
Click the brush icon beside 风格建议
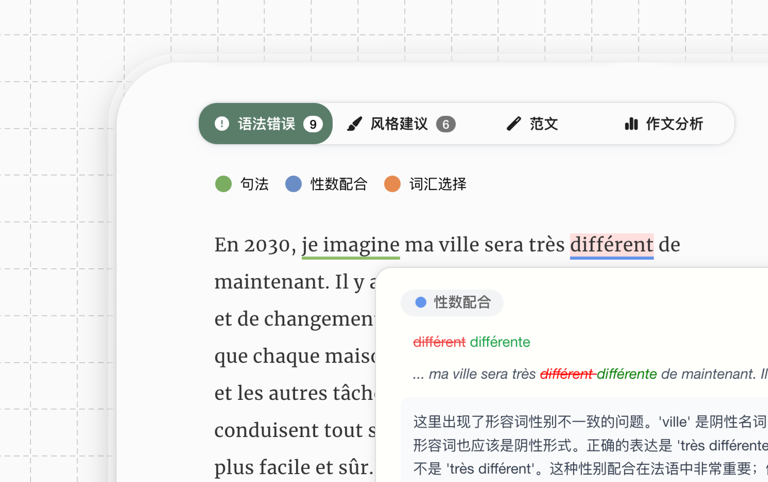[x=354, y=124]
